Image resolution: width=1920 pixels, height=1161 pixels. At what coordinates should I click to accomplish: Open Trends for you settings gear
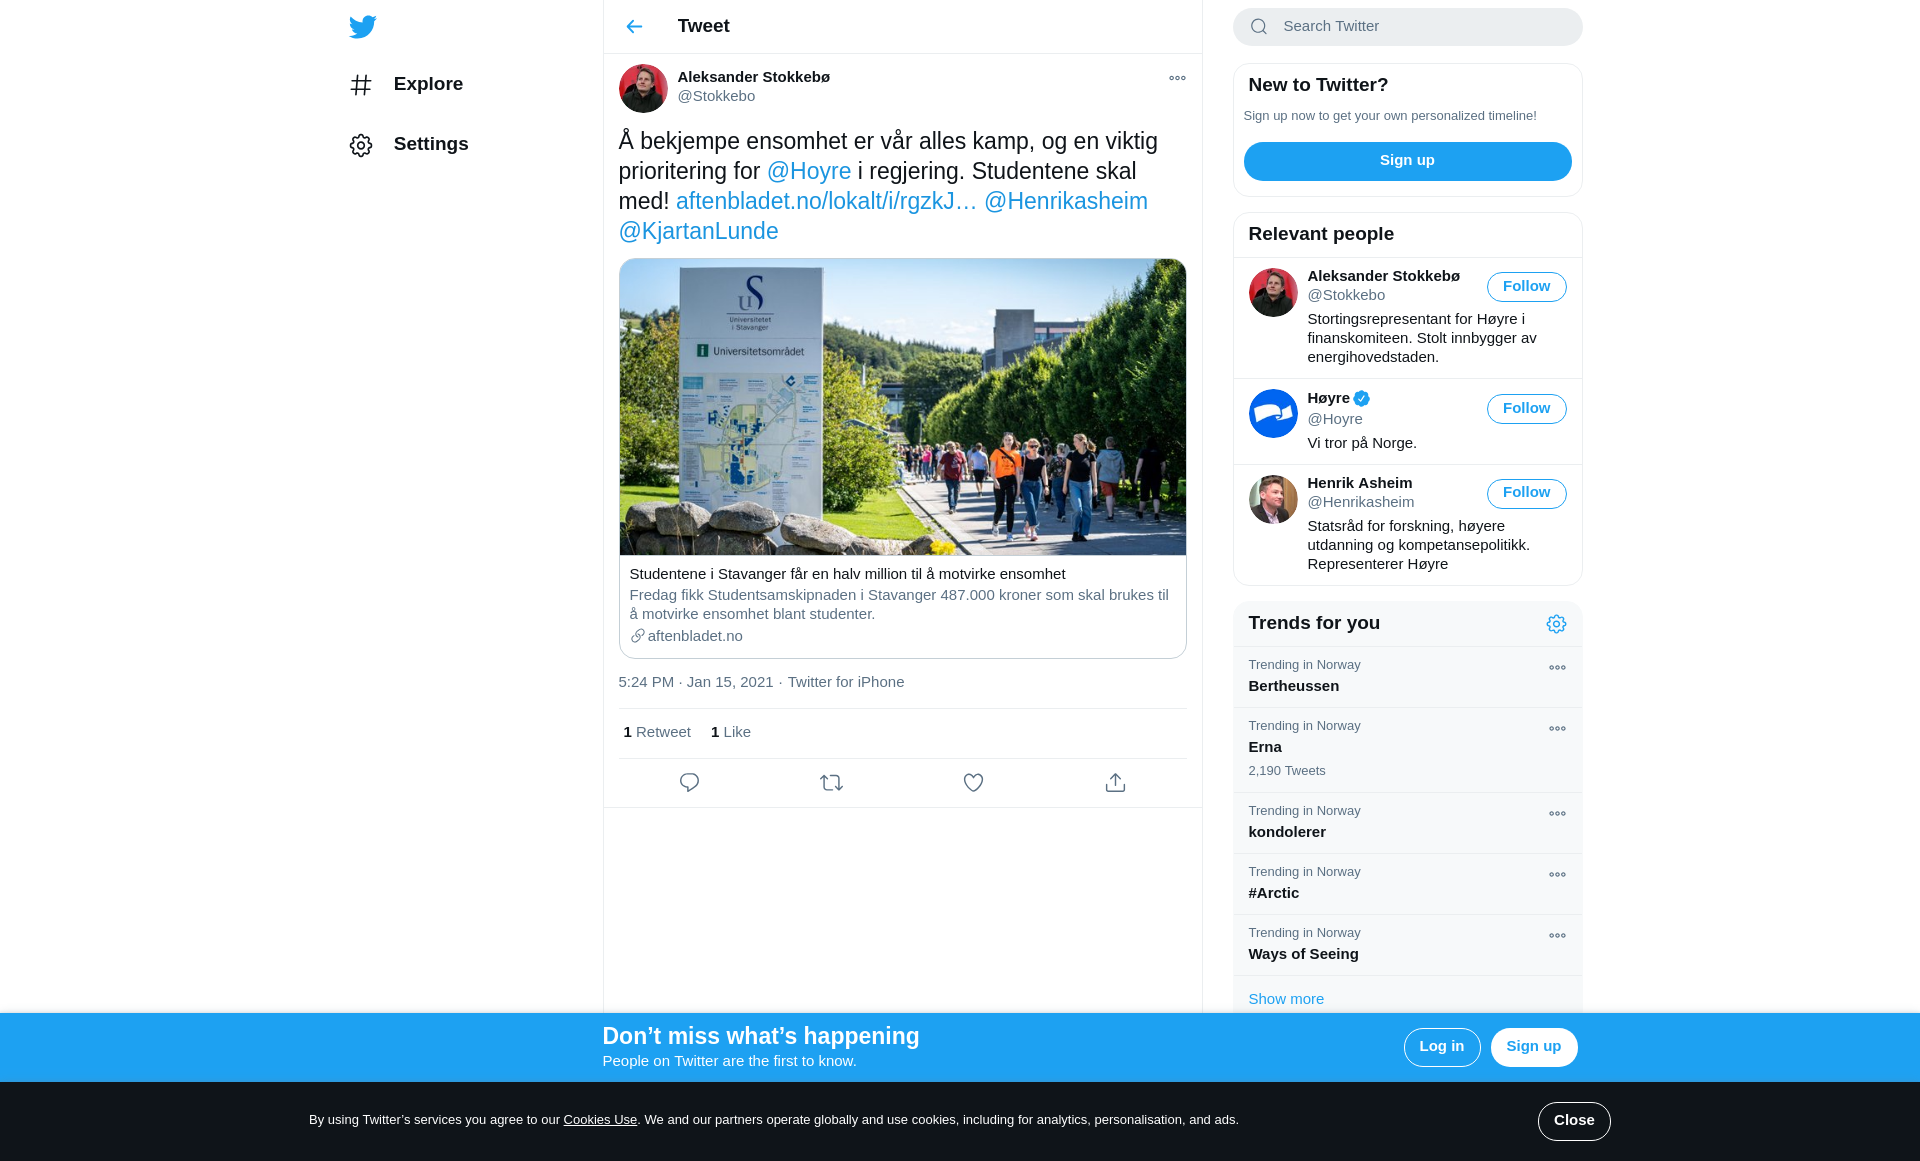click(x=1556, y=624)
